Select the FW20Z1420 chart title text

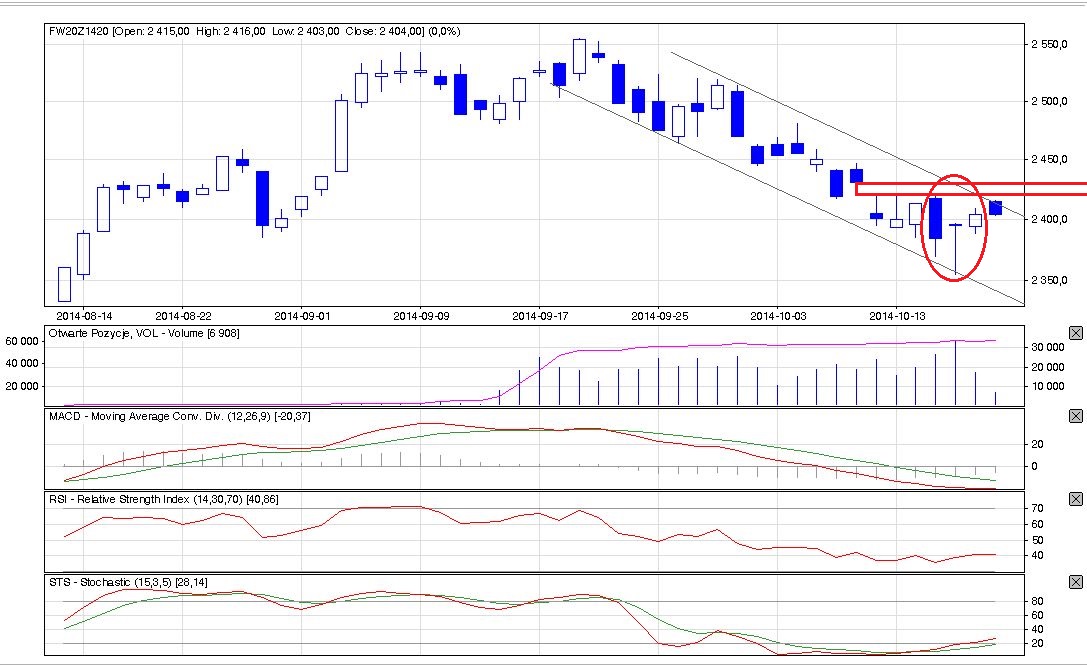click(x=254, y=31)
